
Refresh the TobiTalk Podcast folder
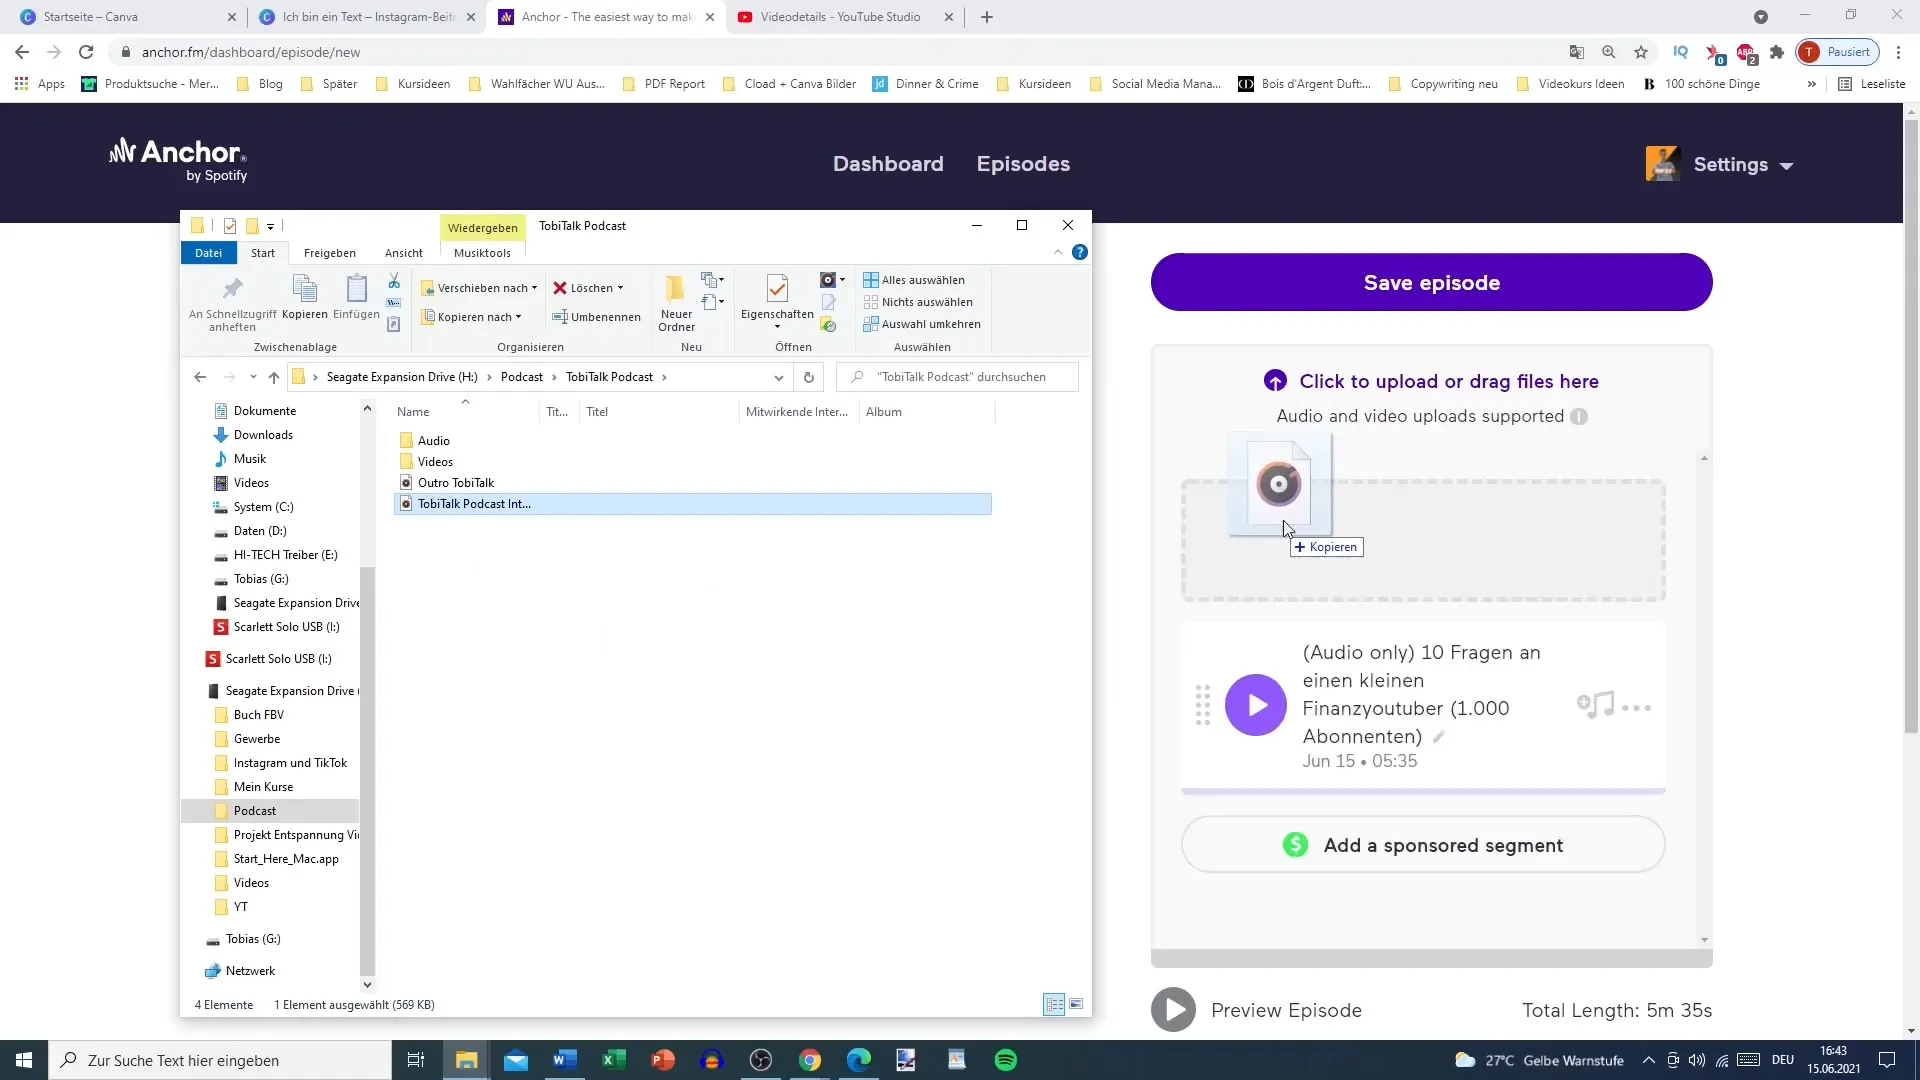pyautogui.click(x=809, y=377)
